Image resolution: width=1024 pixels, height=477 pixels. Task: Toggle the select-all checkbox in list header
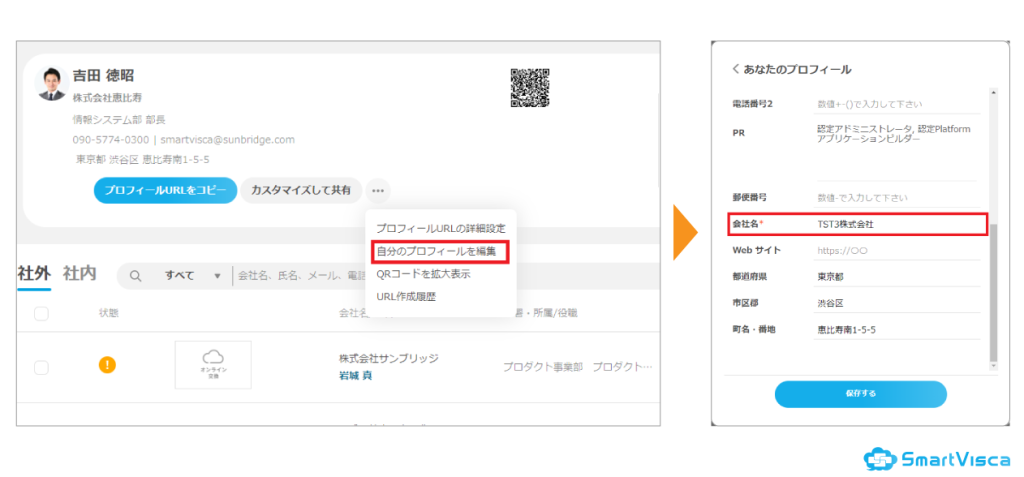pyautogui.click(x=41, y=314)
